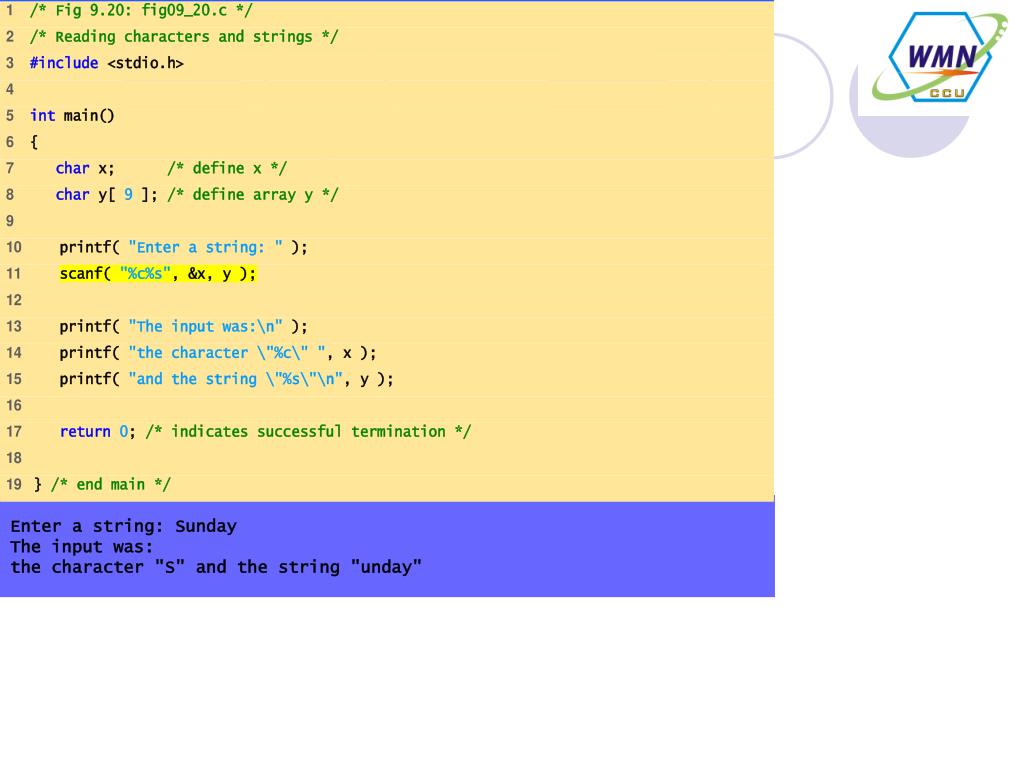Viewport: 1024px width, 768px height.
Task: Click the "char y[ 9 ];" declaration
Action: point(106,195)
